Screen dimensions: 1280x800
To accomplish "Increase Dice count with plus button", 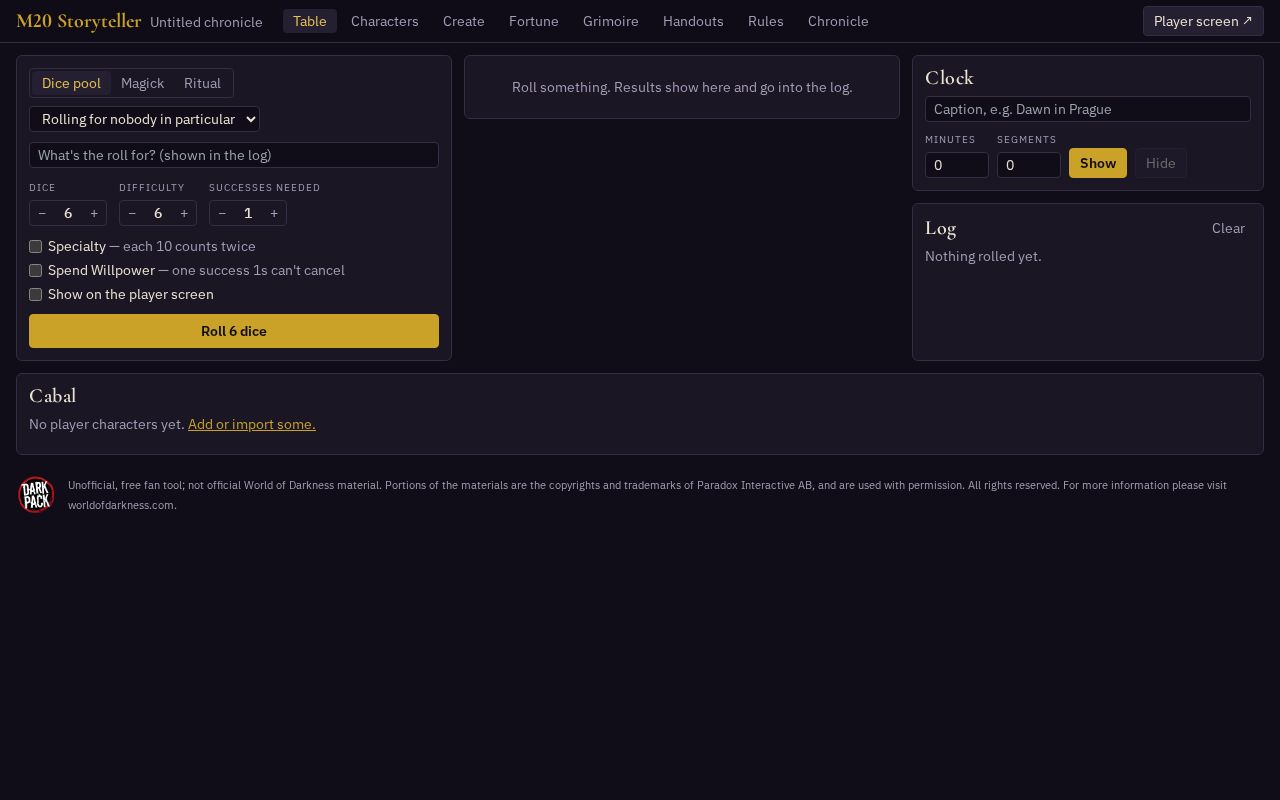I will 94,213.
